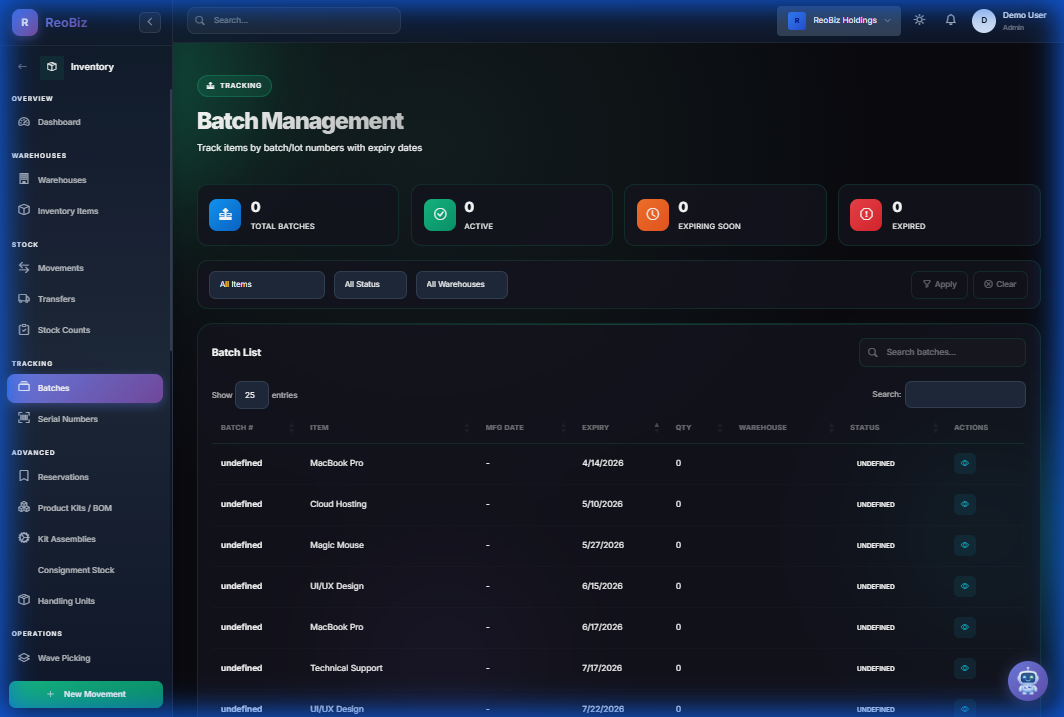Open the All Warehouses filter dropdown
Image resolution: width=1064 pixels, height=717 pixels.
(x=461, y=284)
